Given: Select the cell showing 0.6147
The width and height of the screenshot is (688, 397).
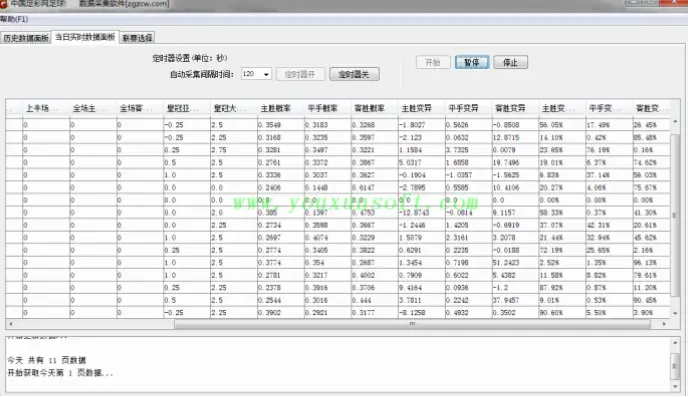Looking at the screenshot, I should 374,188.
